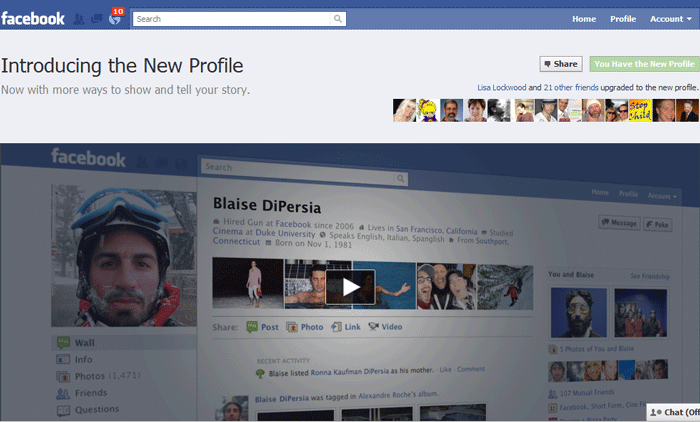Screen dimensions: 700x422
Task: Open the friend requests icon in top bar
Action: tap(79, 19)
